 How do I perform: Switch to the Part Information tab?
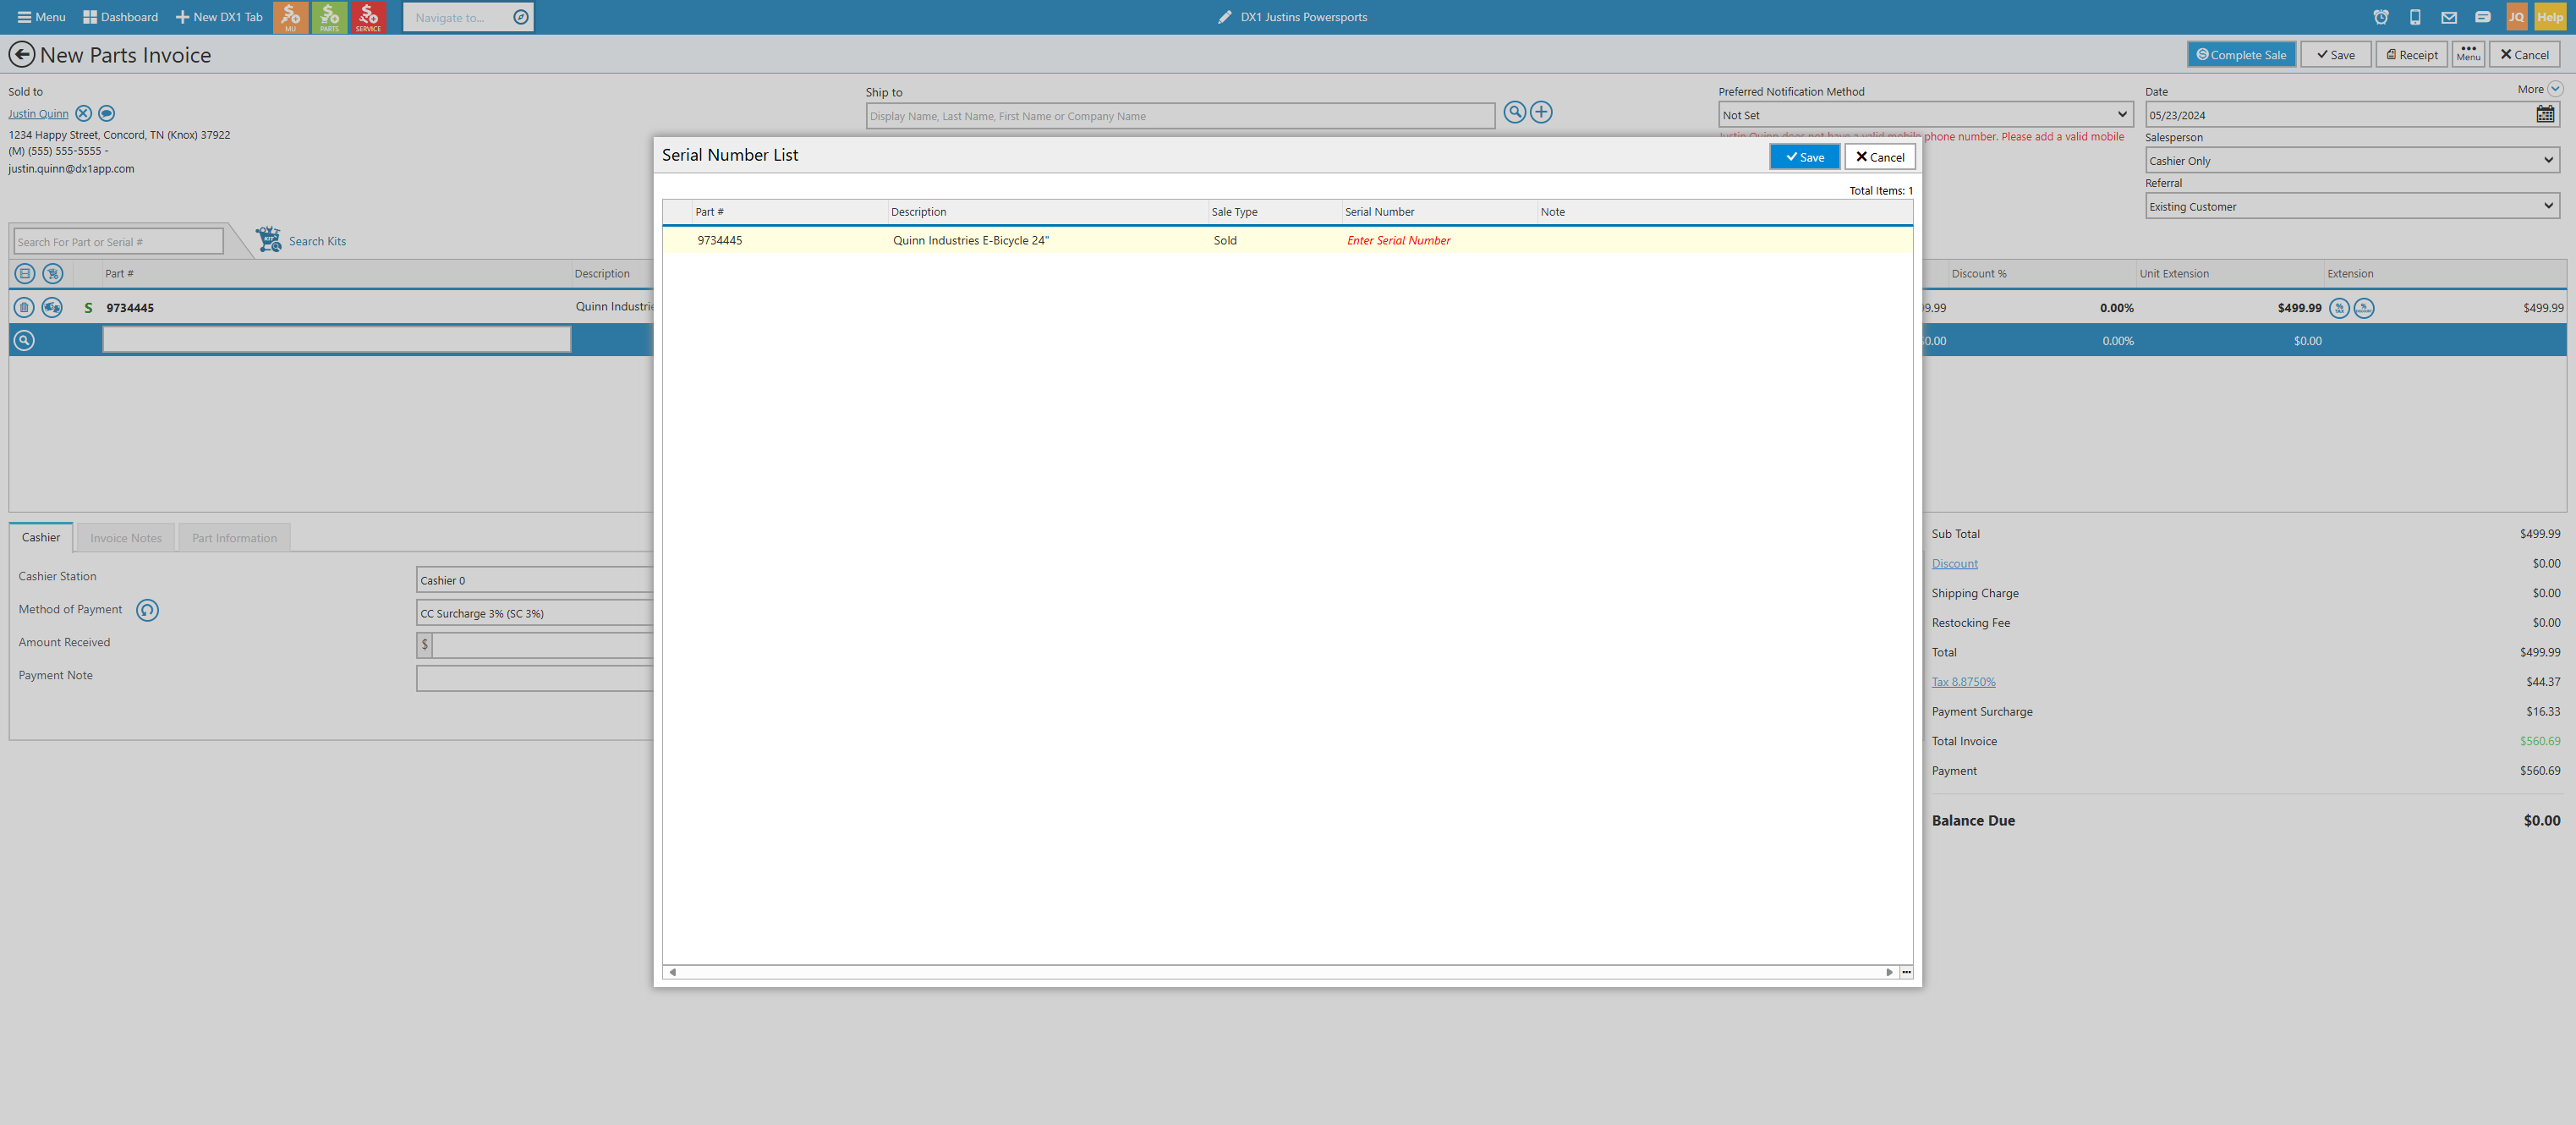(x=234, y=538)
